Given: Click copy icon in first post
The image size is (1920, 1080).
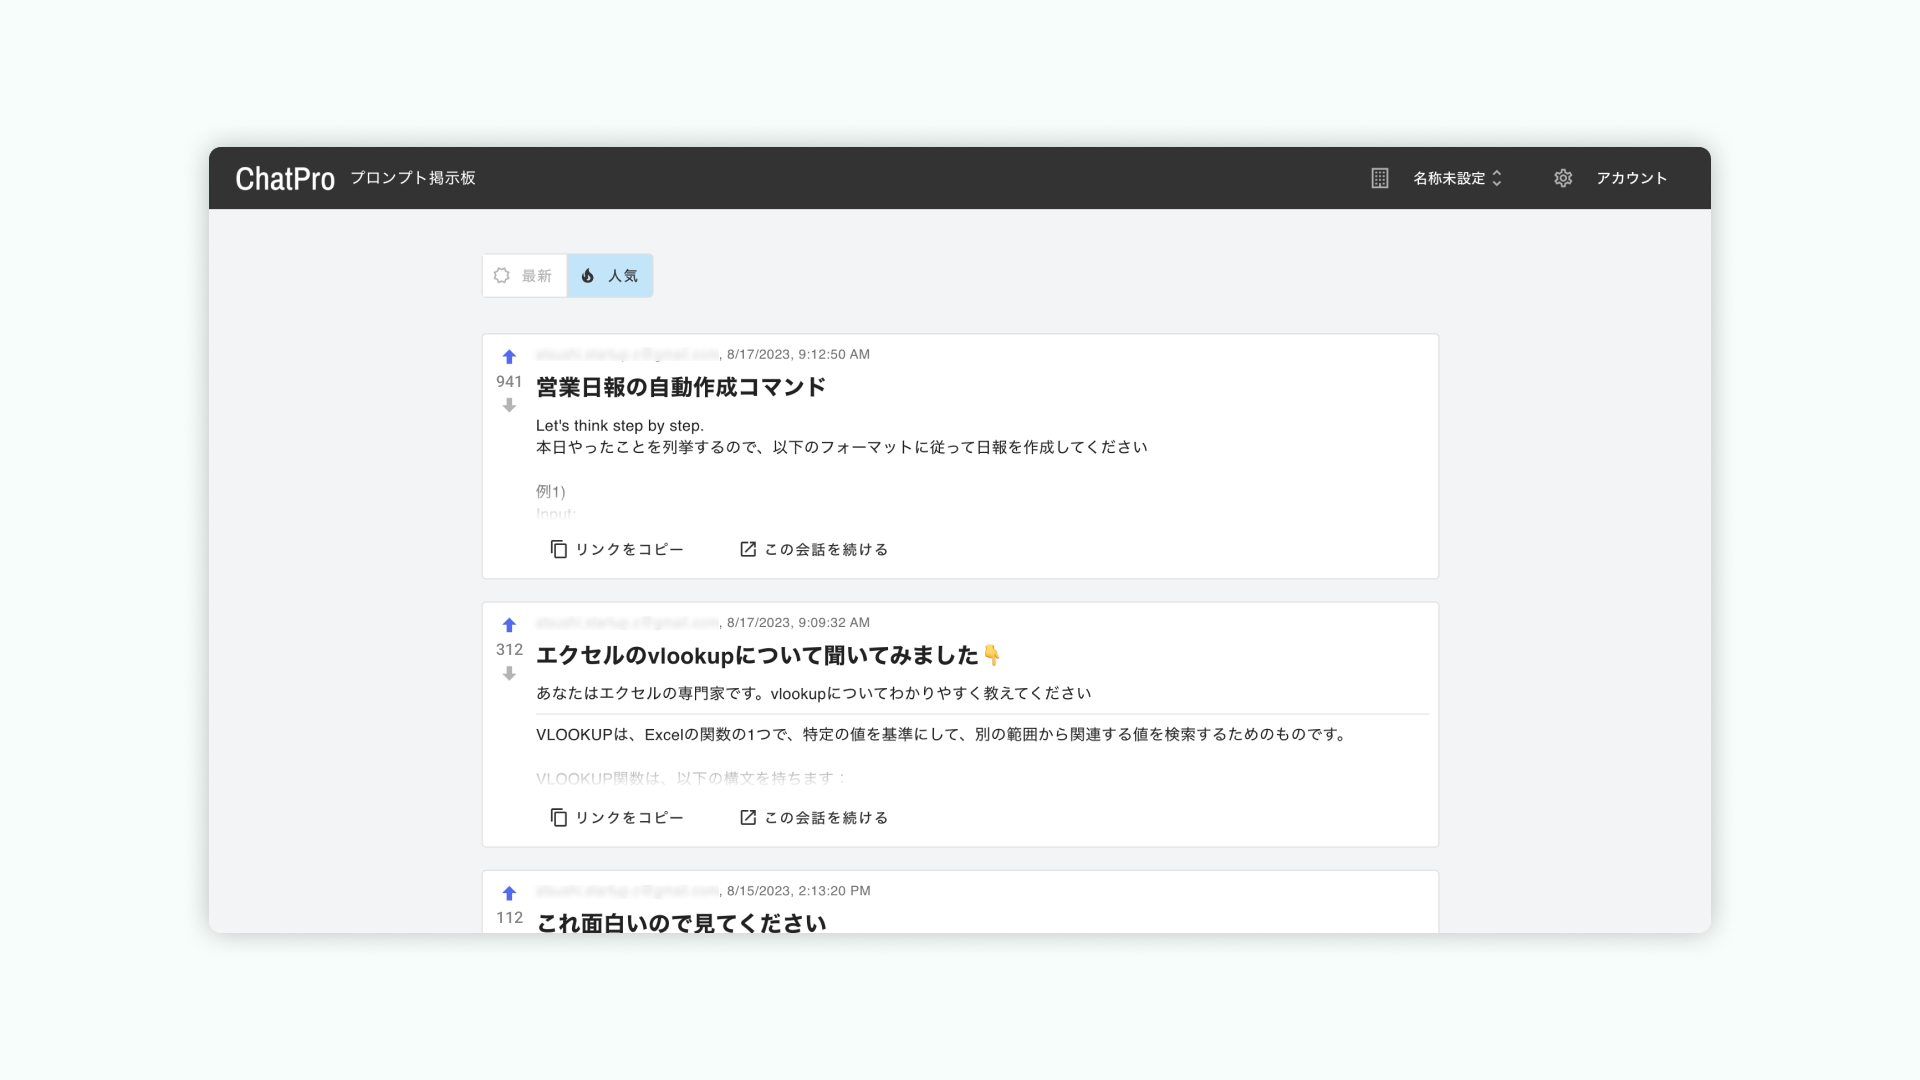Looking at the screenshot, I should pos(559,549).
